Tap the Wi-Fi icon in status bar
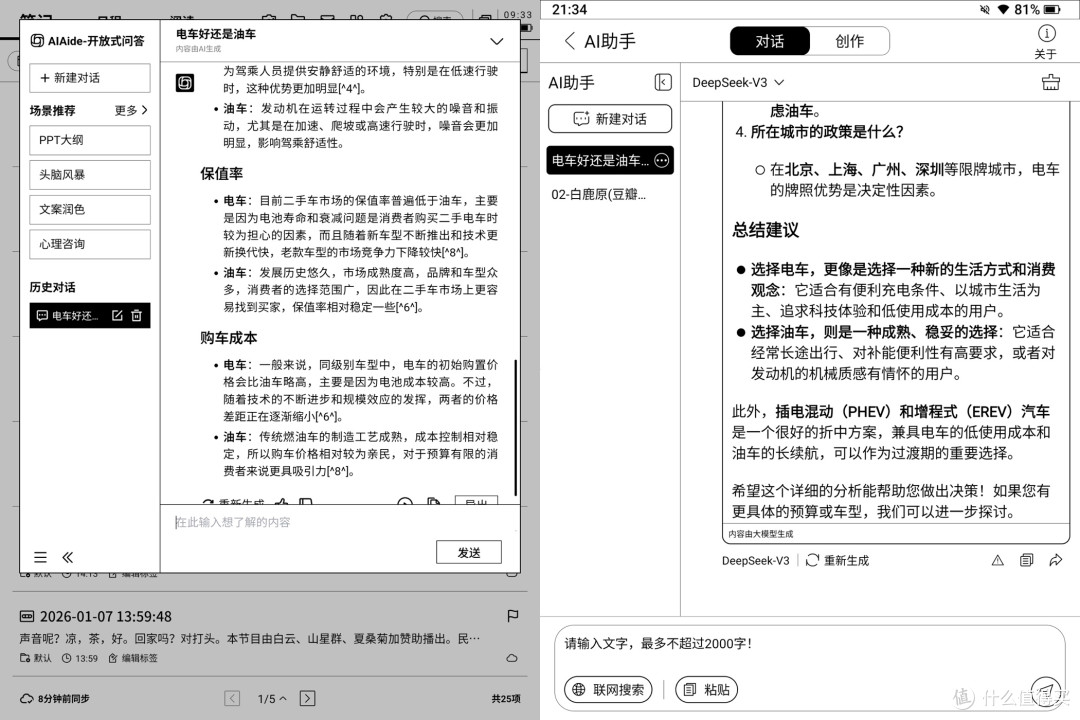 [x=1003, y=10]
